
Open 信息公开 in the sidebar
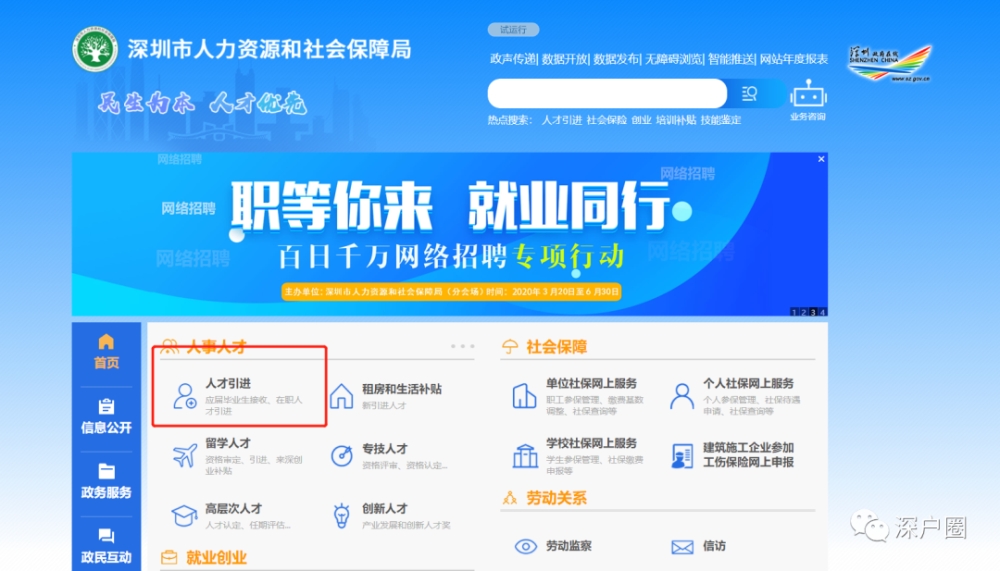point(106,417)
